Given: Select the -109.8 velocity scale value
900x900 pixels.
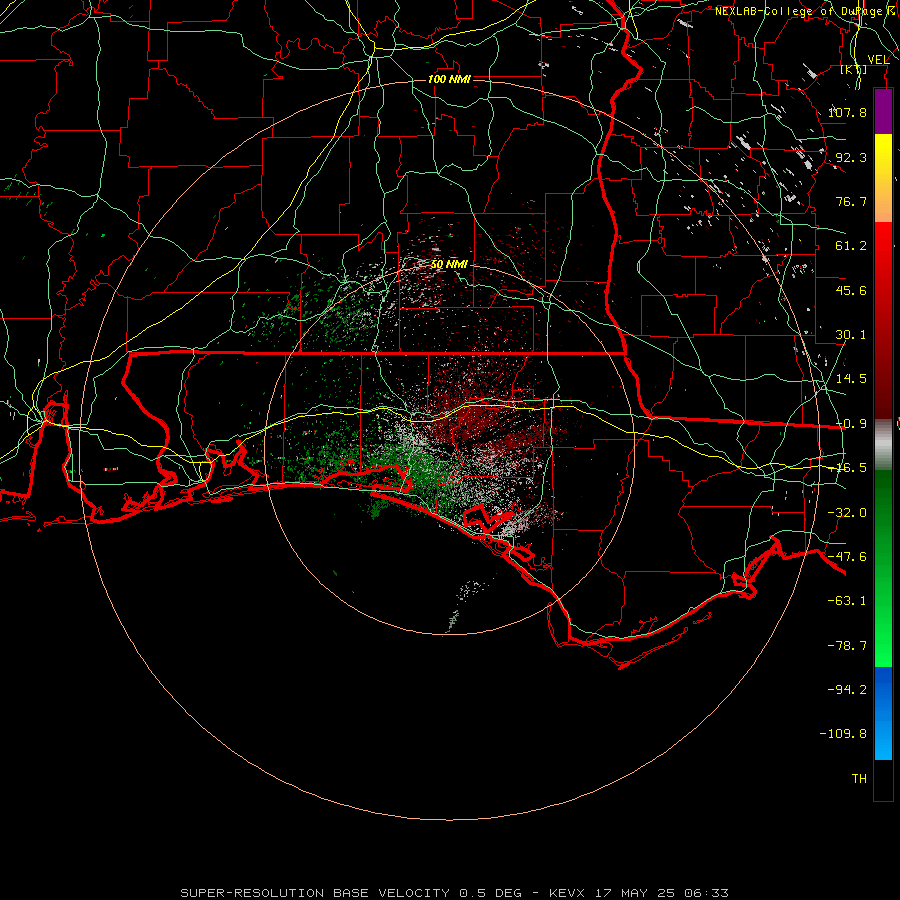Looking at the screenshot, I should click(843, 734).
